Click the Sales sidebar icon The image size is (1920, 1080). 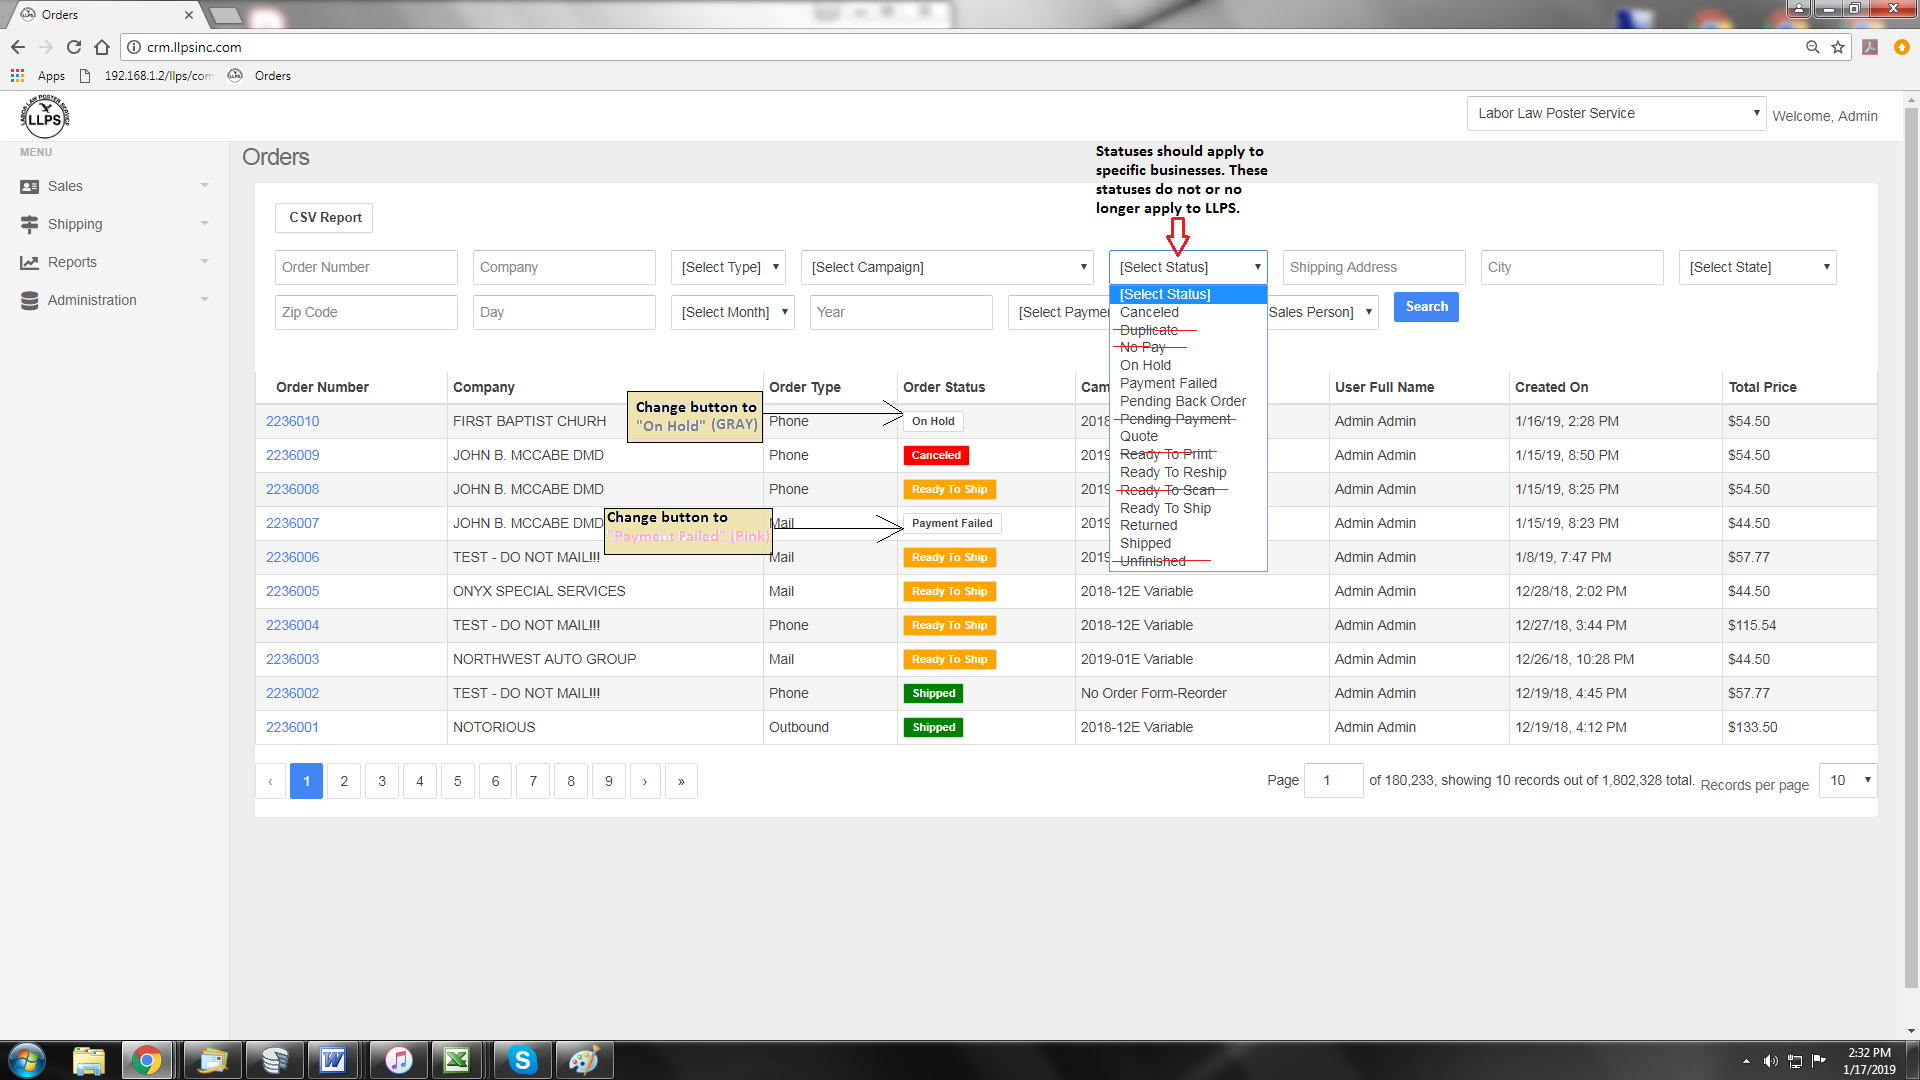[30, 187]
